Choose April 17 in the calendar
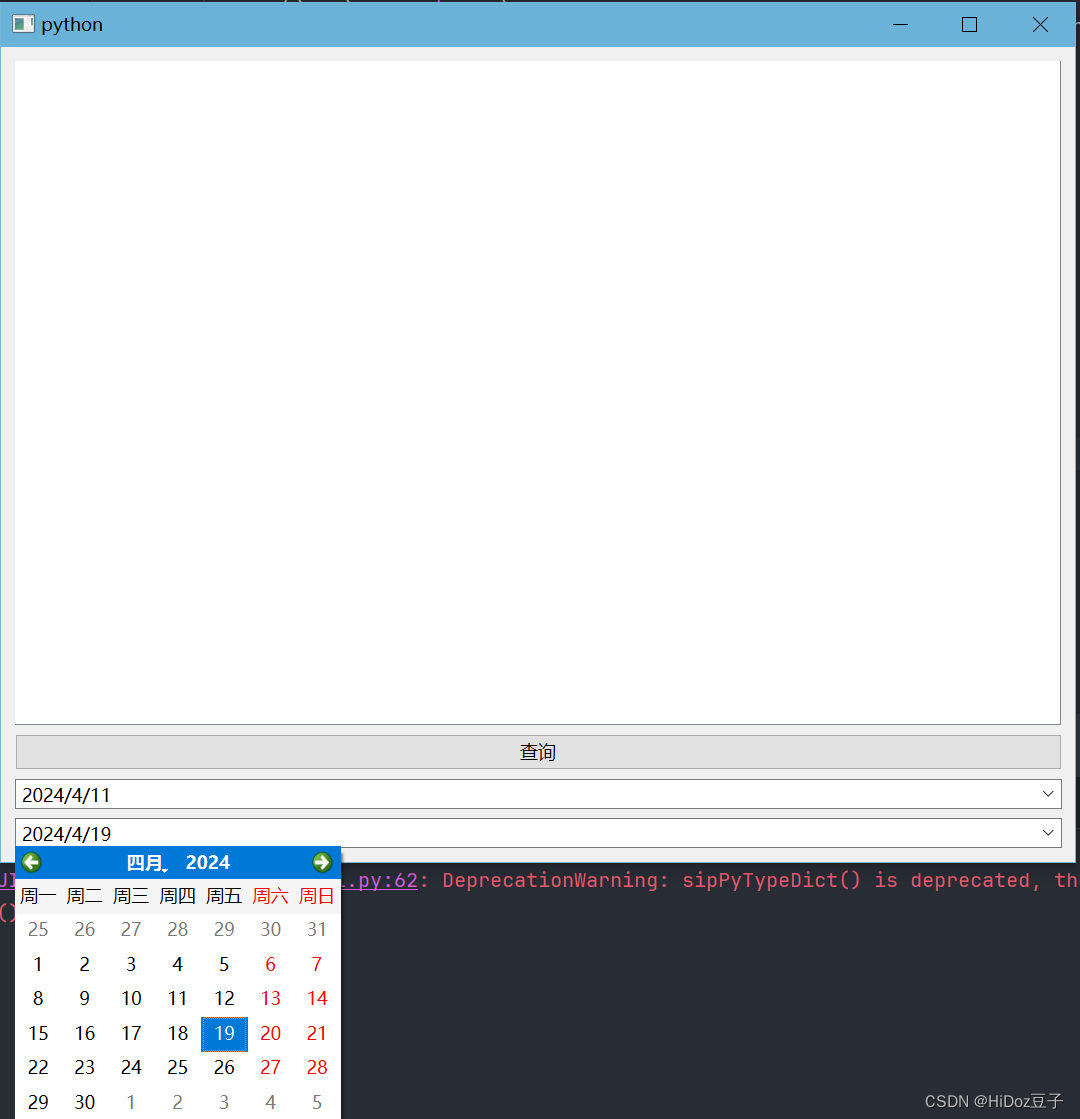 pos(131,1033)
